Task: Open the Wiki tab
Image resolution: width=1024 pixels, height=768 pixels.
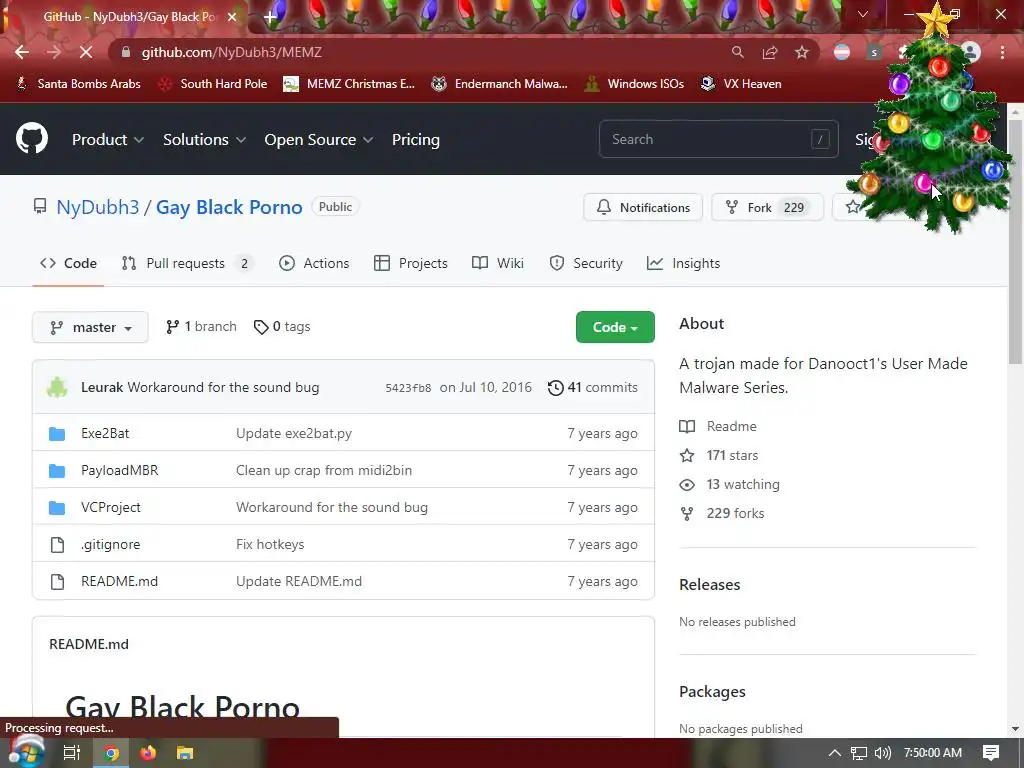Action: pyautogui.click(x=498, y=263)
